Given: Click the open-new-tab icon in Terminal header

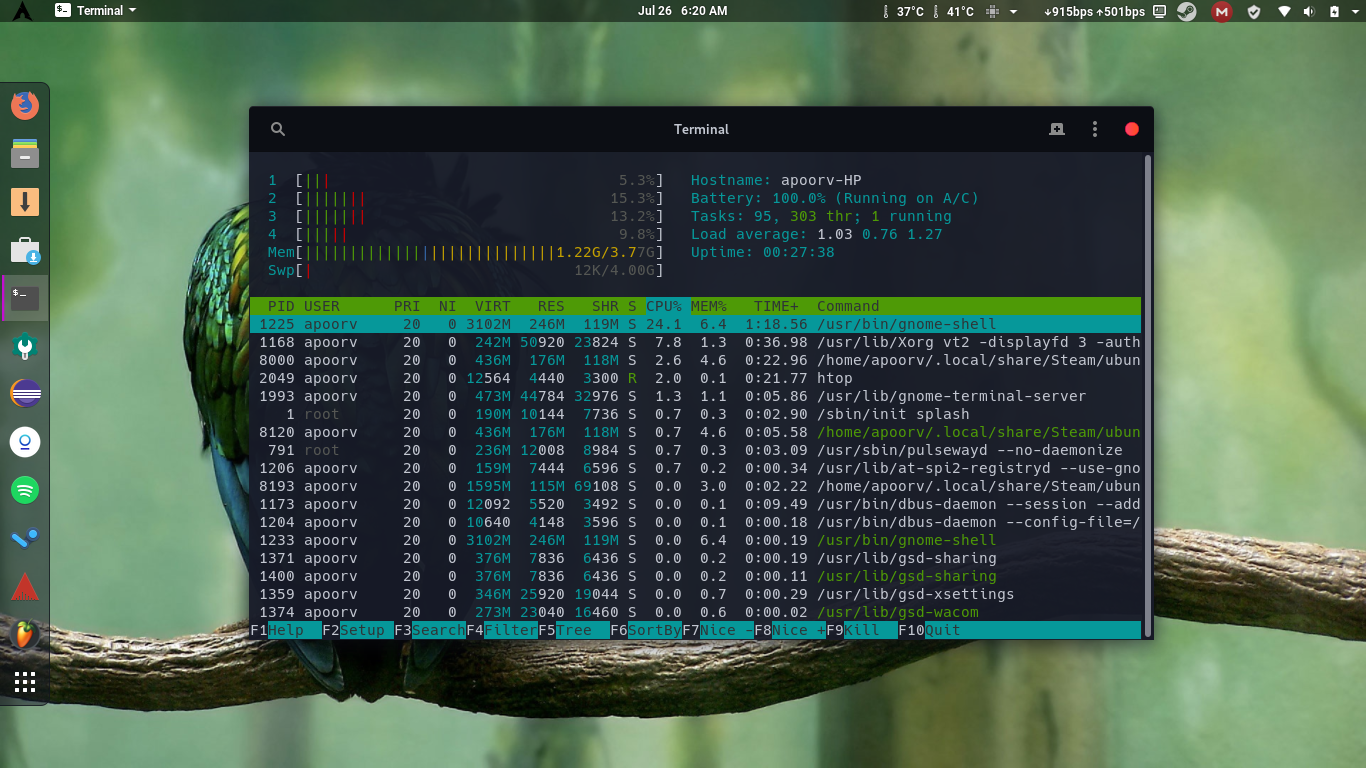Looking at the screenshot, I should click(1057, 129).
